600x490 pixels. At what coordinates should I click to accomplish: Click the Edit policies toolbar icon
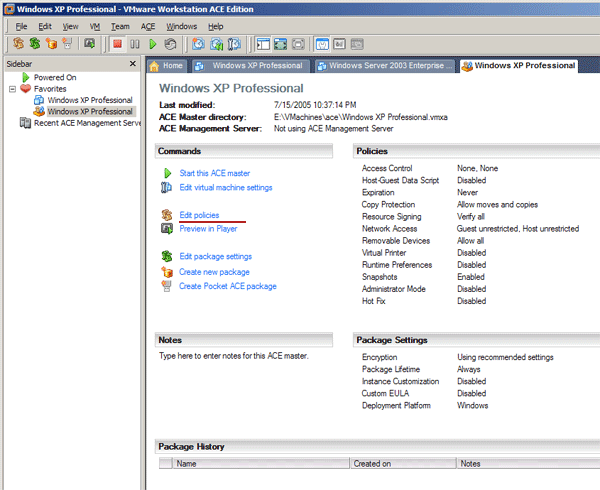click(18, 44)
